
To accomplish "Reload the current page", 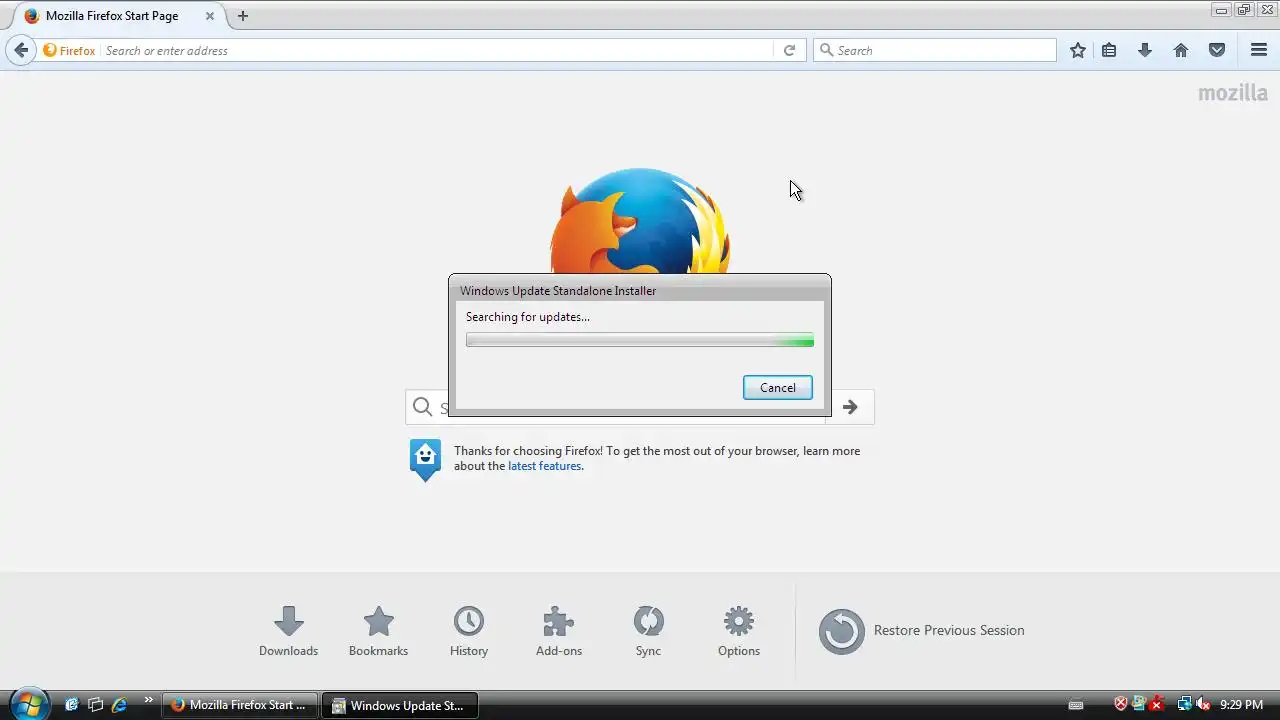I will (x=789, y=50).
